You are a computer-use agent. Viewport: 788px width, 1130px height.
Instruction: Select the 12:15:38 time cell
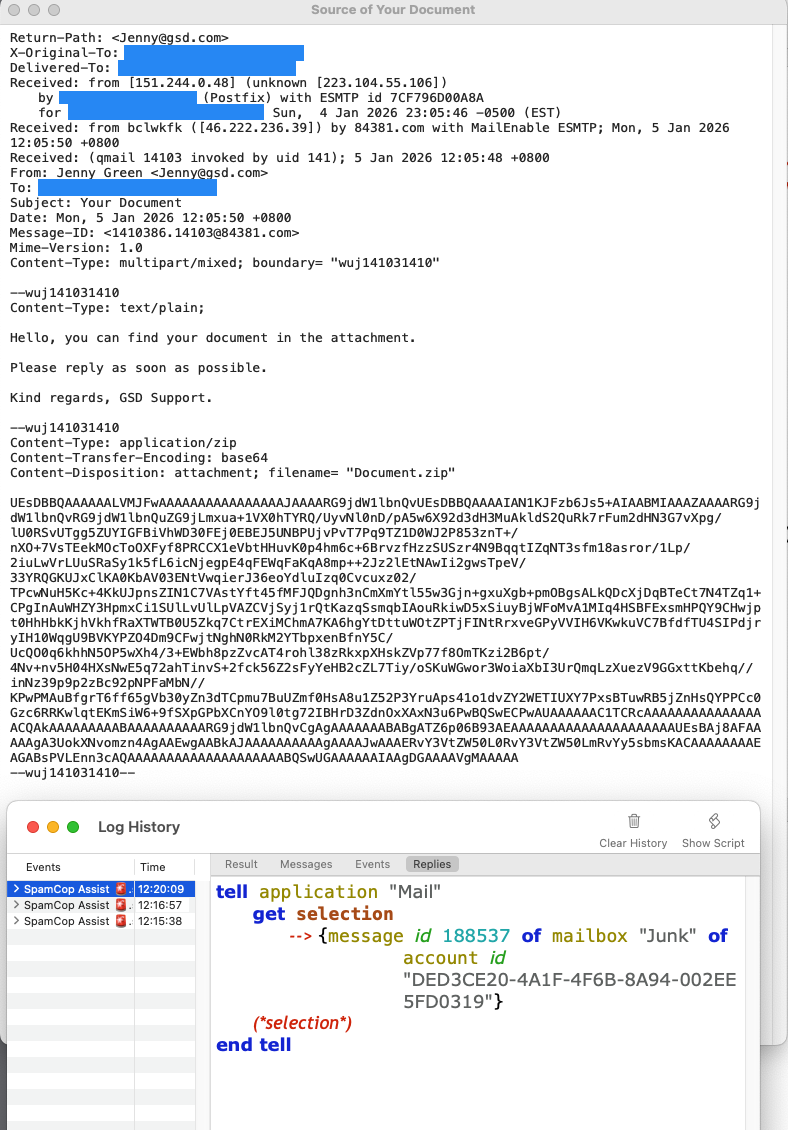pos(160,921)
